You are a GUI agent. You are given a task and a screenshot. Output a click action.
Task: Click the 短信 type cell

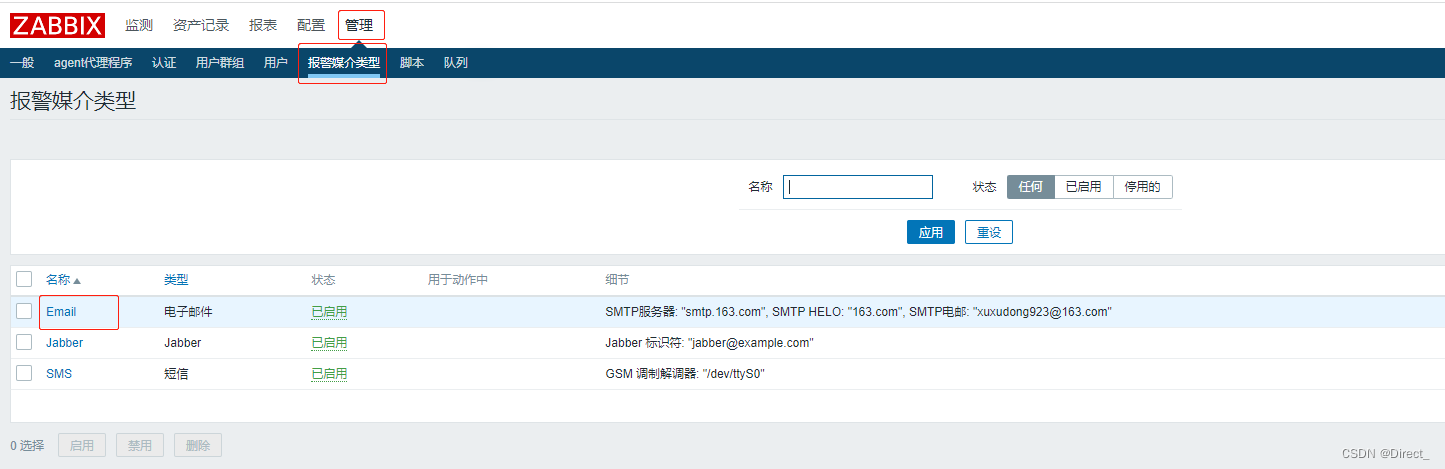pos(176,374)
